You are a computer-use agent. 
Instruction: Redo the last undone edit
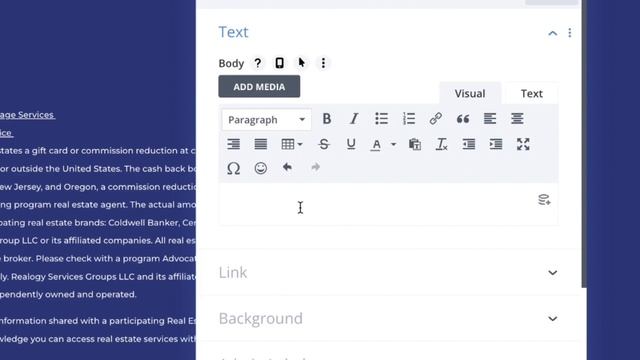316,167
